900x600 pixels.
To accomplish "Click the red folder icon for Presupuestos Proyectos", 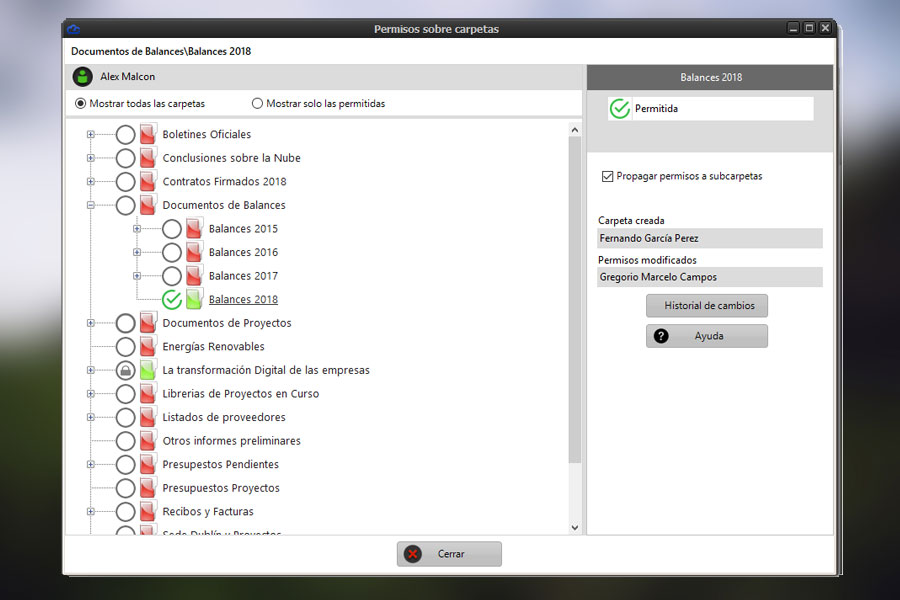I will pos(148,487).
